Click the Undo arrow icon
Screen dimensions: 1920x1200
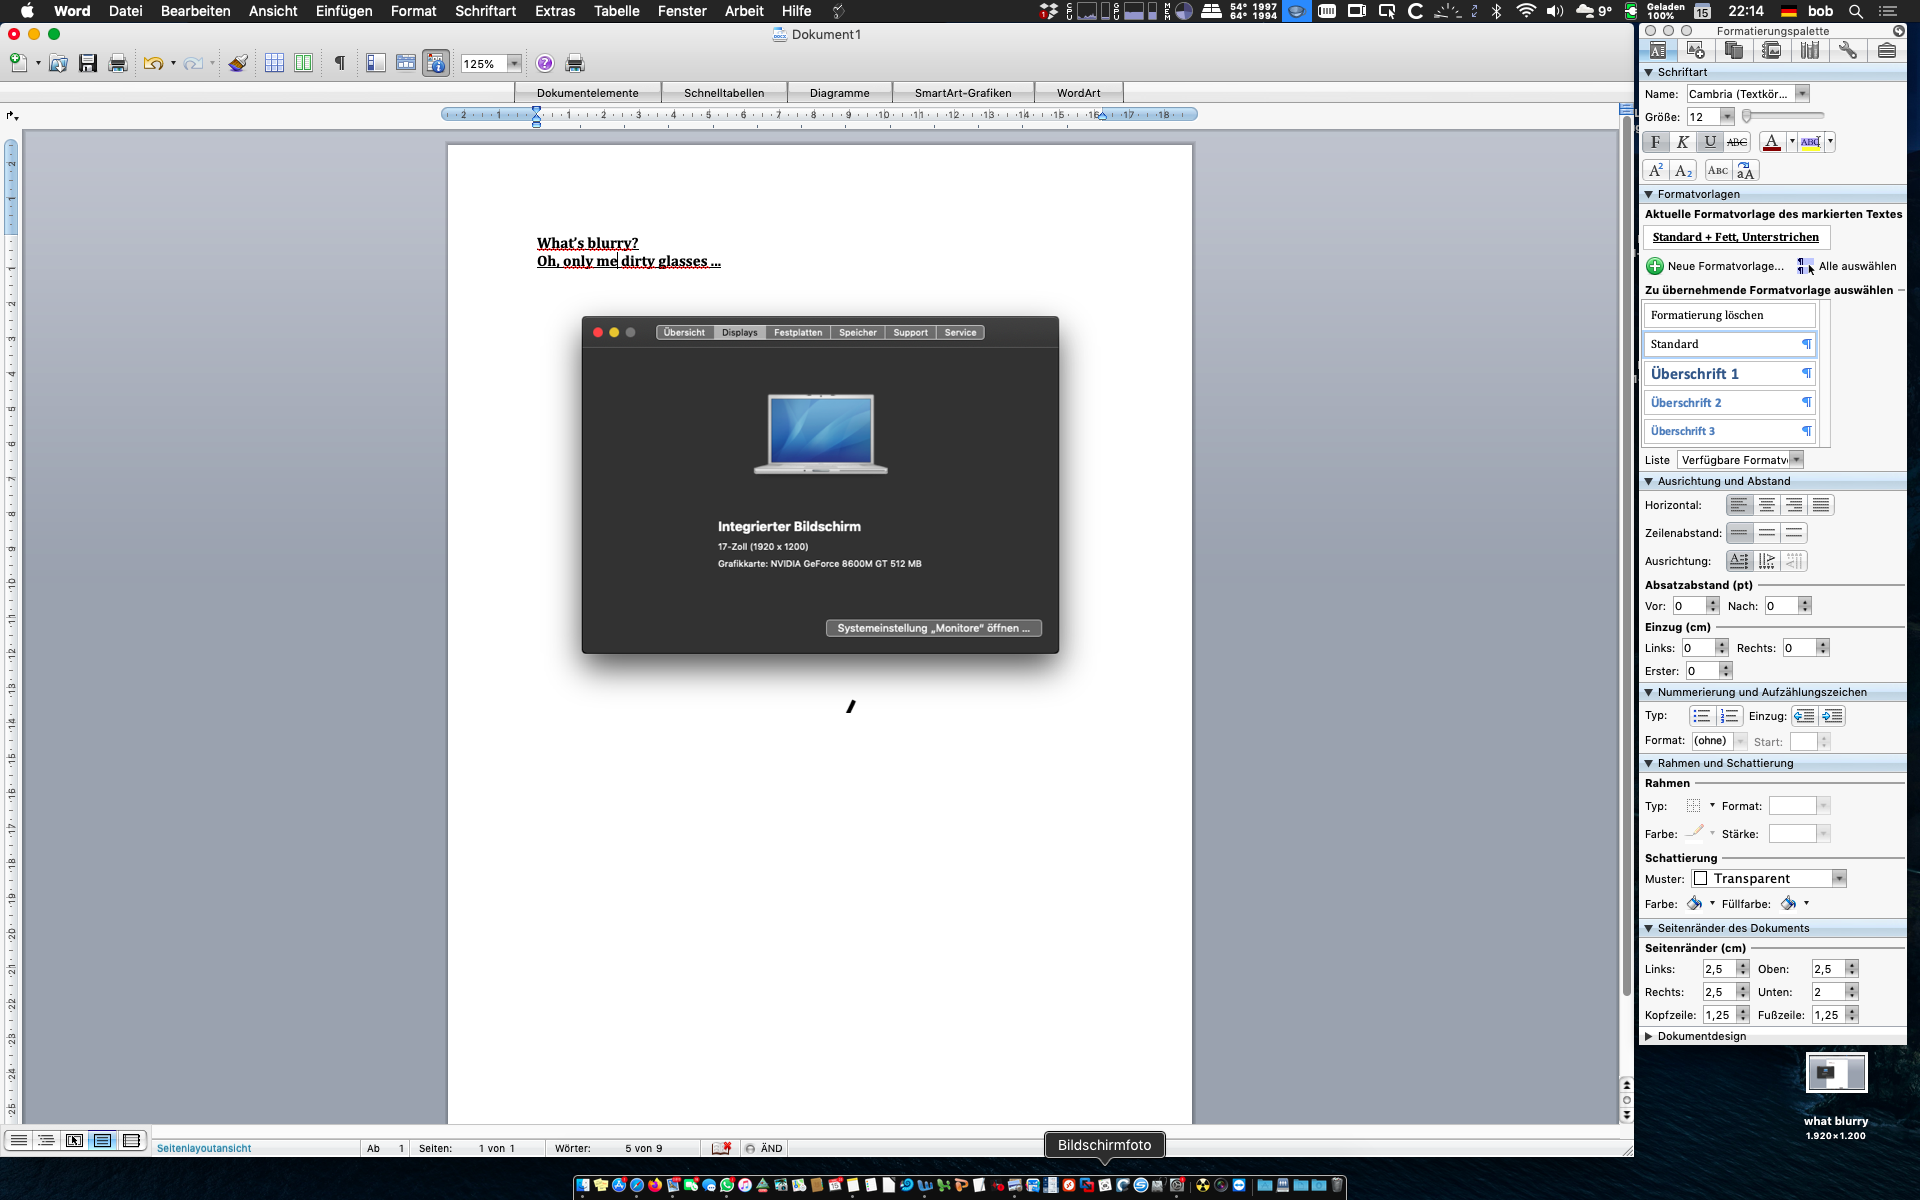[152, 63]
